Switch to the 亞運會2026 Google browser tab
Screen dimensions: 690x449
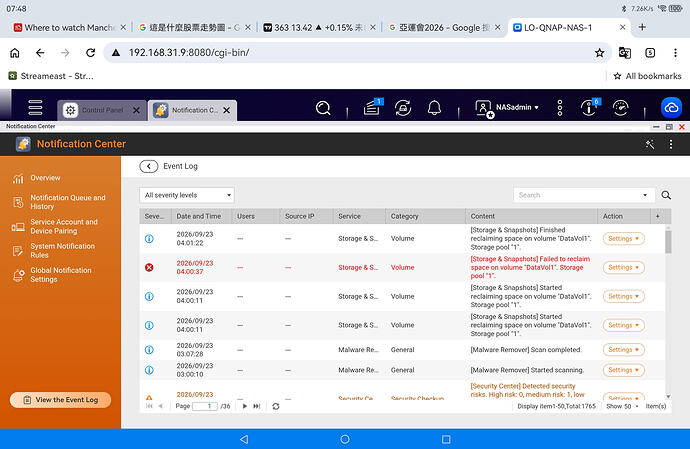point(444,28)
